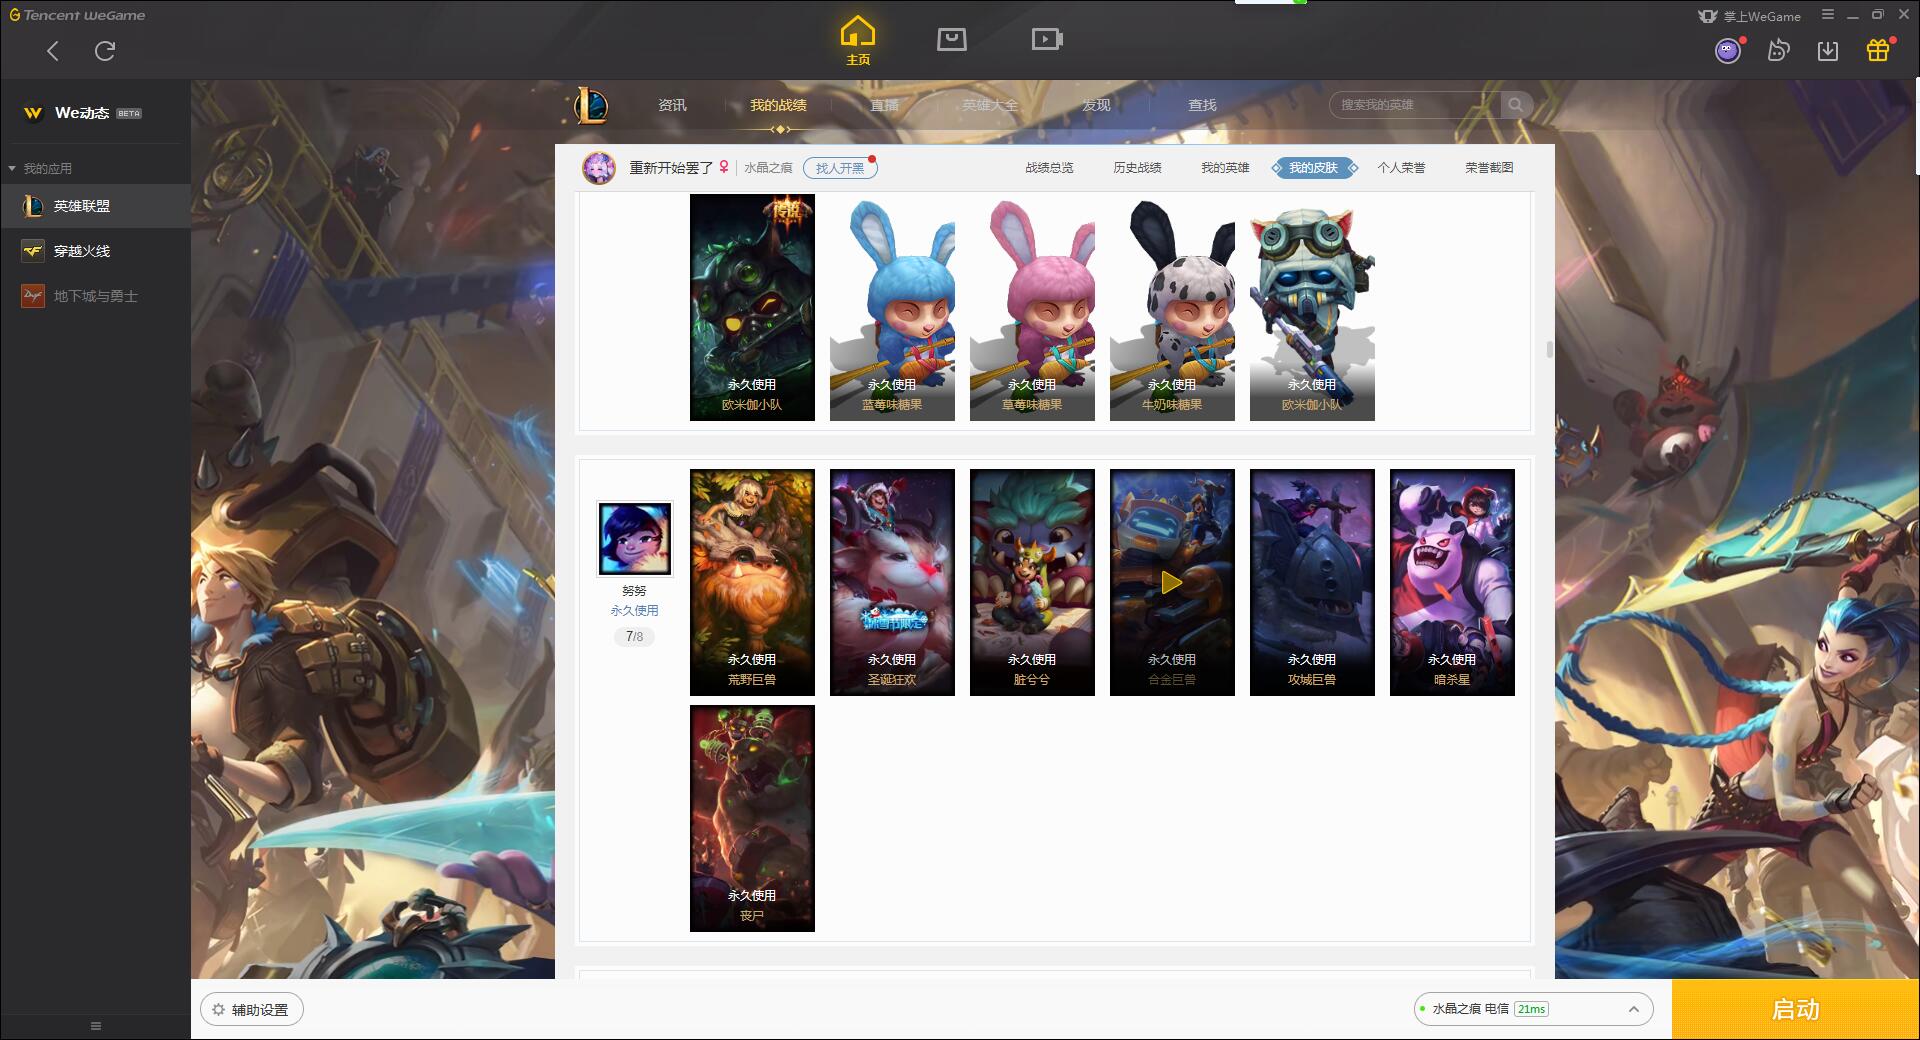The width and height of the screenshot is (1920, 1040).
Task: Open the hamburger main menu icon
Action: [x=1828, y=15]
